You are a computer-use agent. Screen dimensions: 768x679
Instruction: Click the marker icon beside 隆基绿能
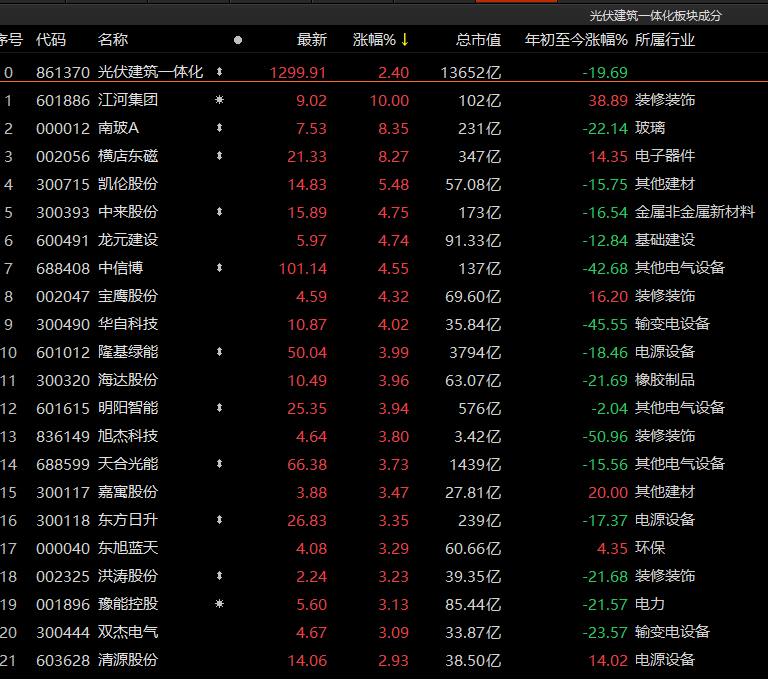click(219, 352)
